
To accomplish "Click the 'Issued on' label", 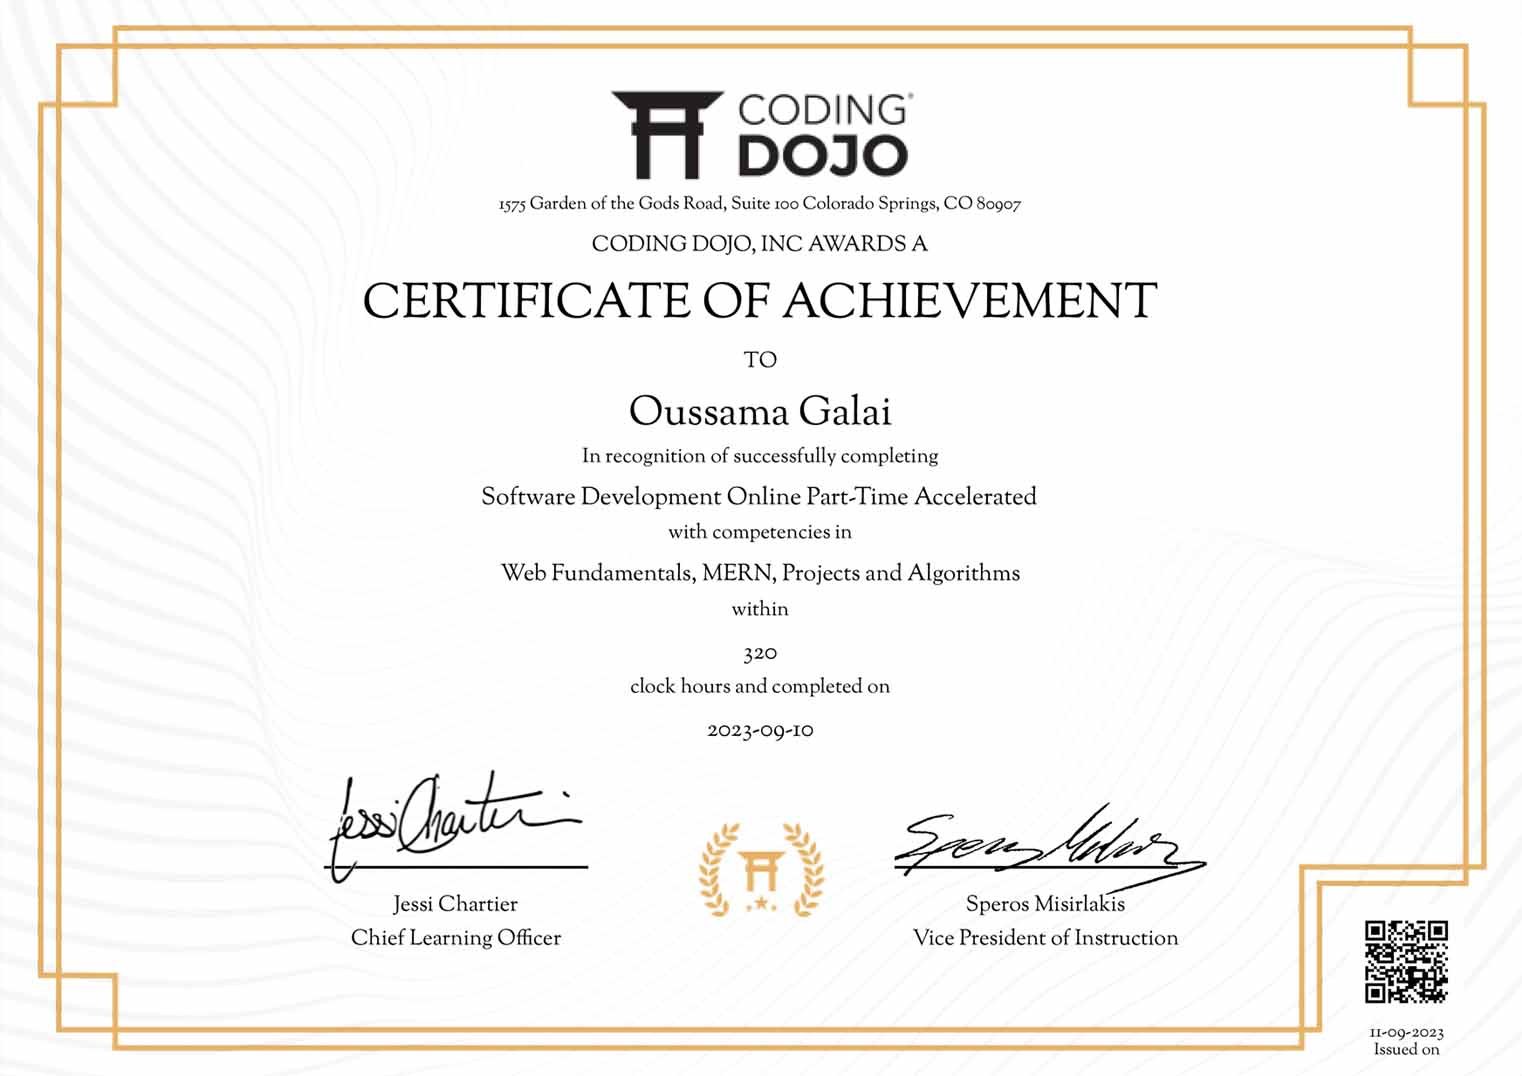I will (x=1406, y=1049).
